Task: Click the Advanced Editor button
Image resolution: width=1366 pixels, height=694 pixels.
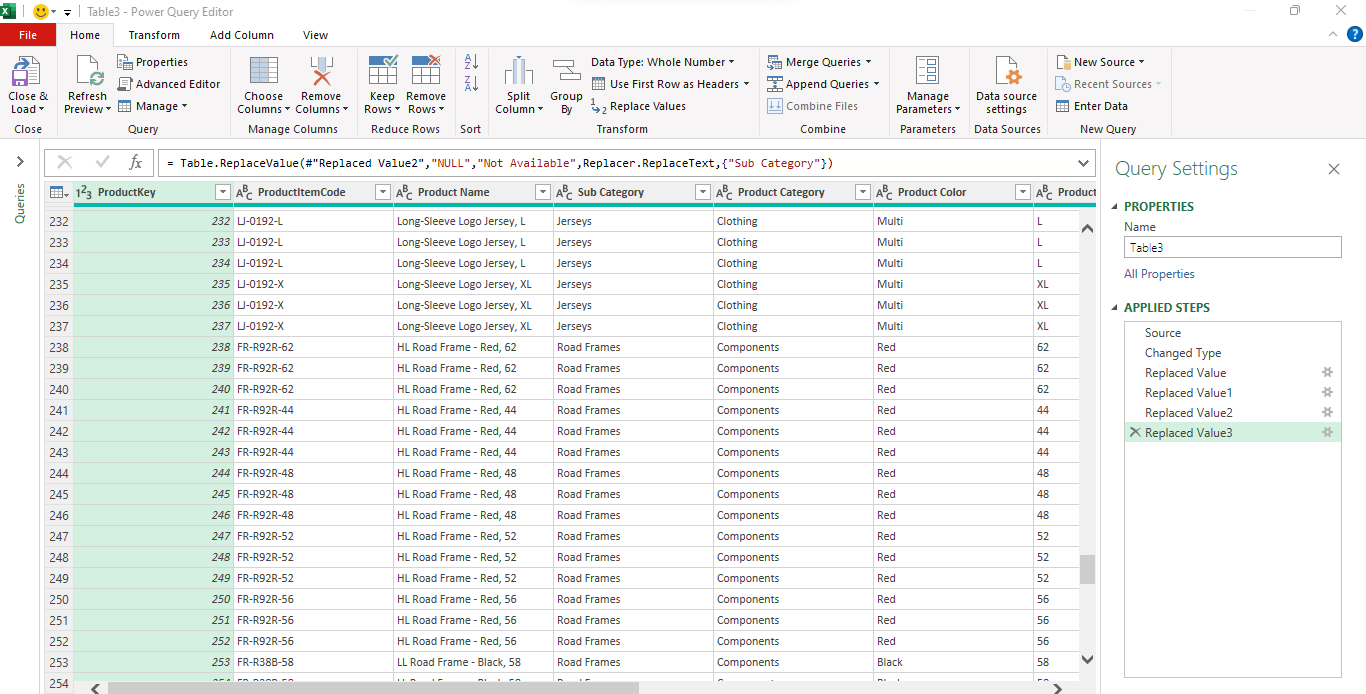Action: pos(170,83)
